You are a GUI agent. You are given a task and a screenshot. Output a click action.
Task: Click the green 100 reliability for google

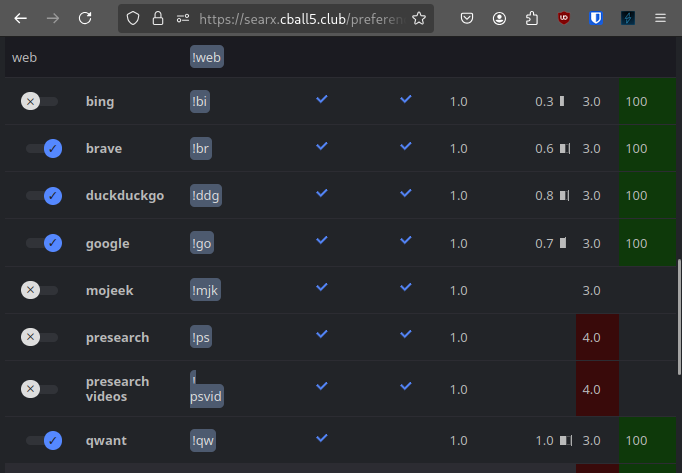(647, 243)
